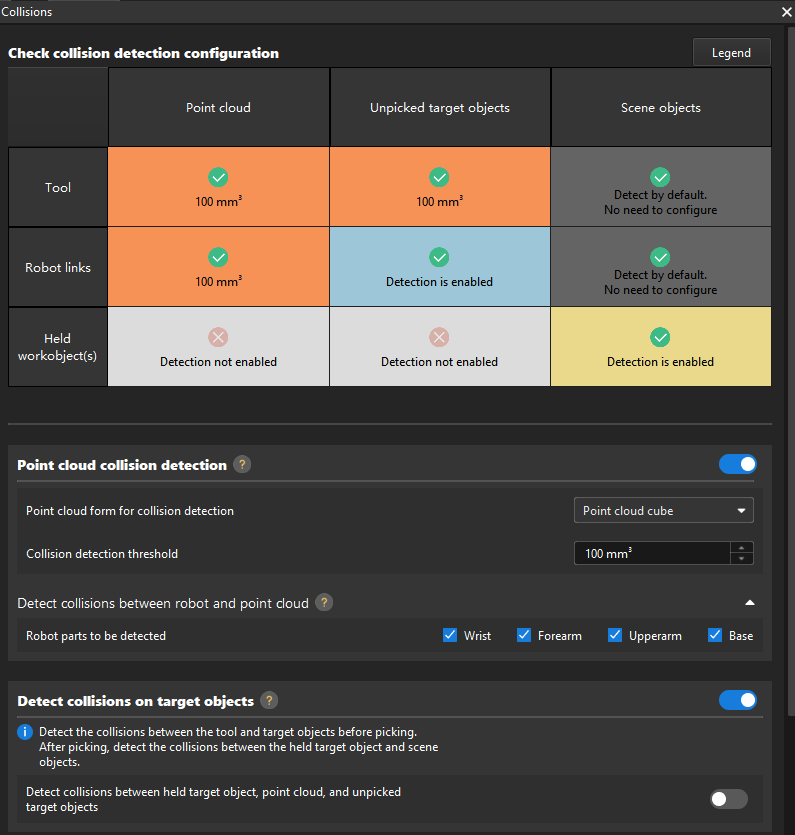795x835 pixels.
Task: Disable Point cloud collision detection switch
Action: (x=738, y=464)
